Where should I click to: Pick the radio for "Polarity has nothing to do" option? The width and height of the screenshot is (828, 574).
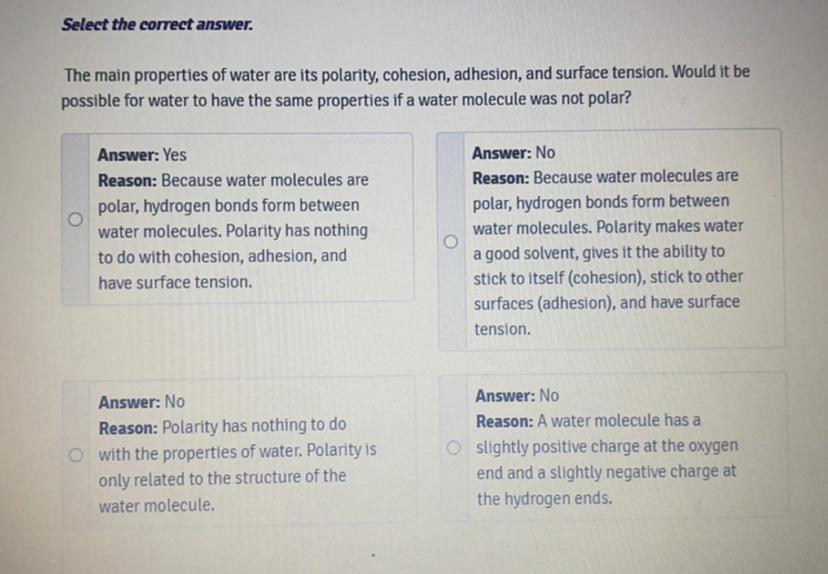click(74, 455)
